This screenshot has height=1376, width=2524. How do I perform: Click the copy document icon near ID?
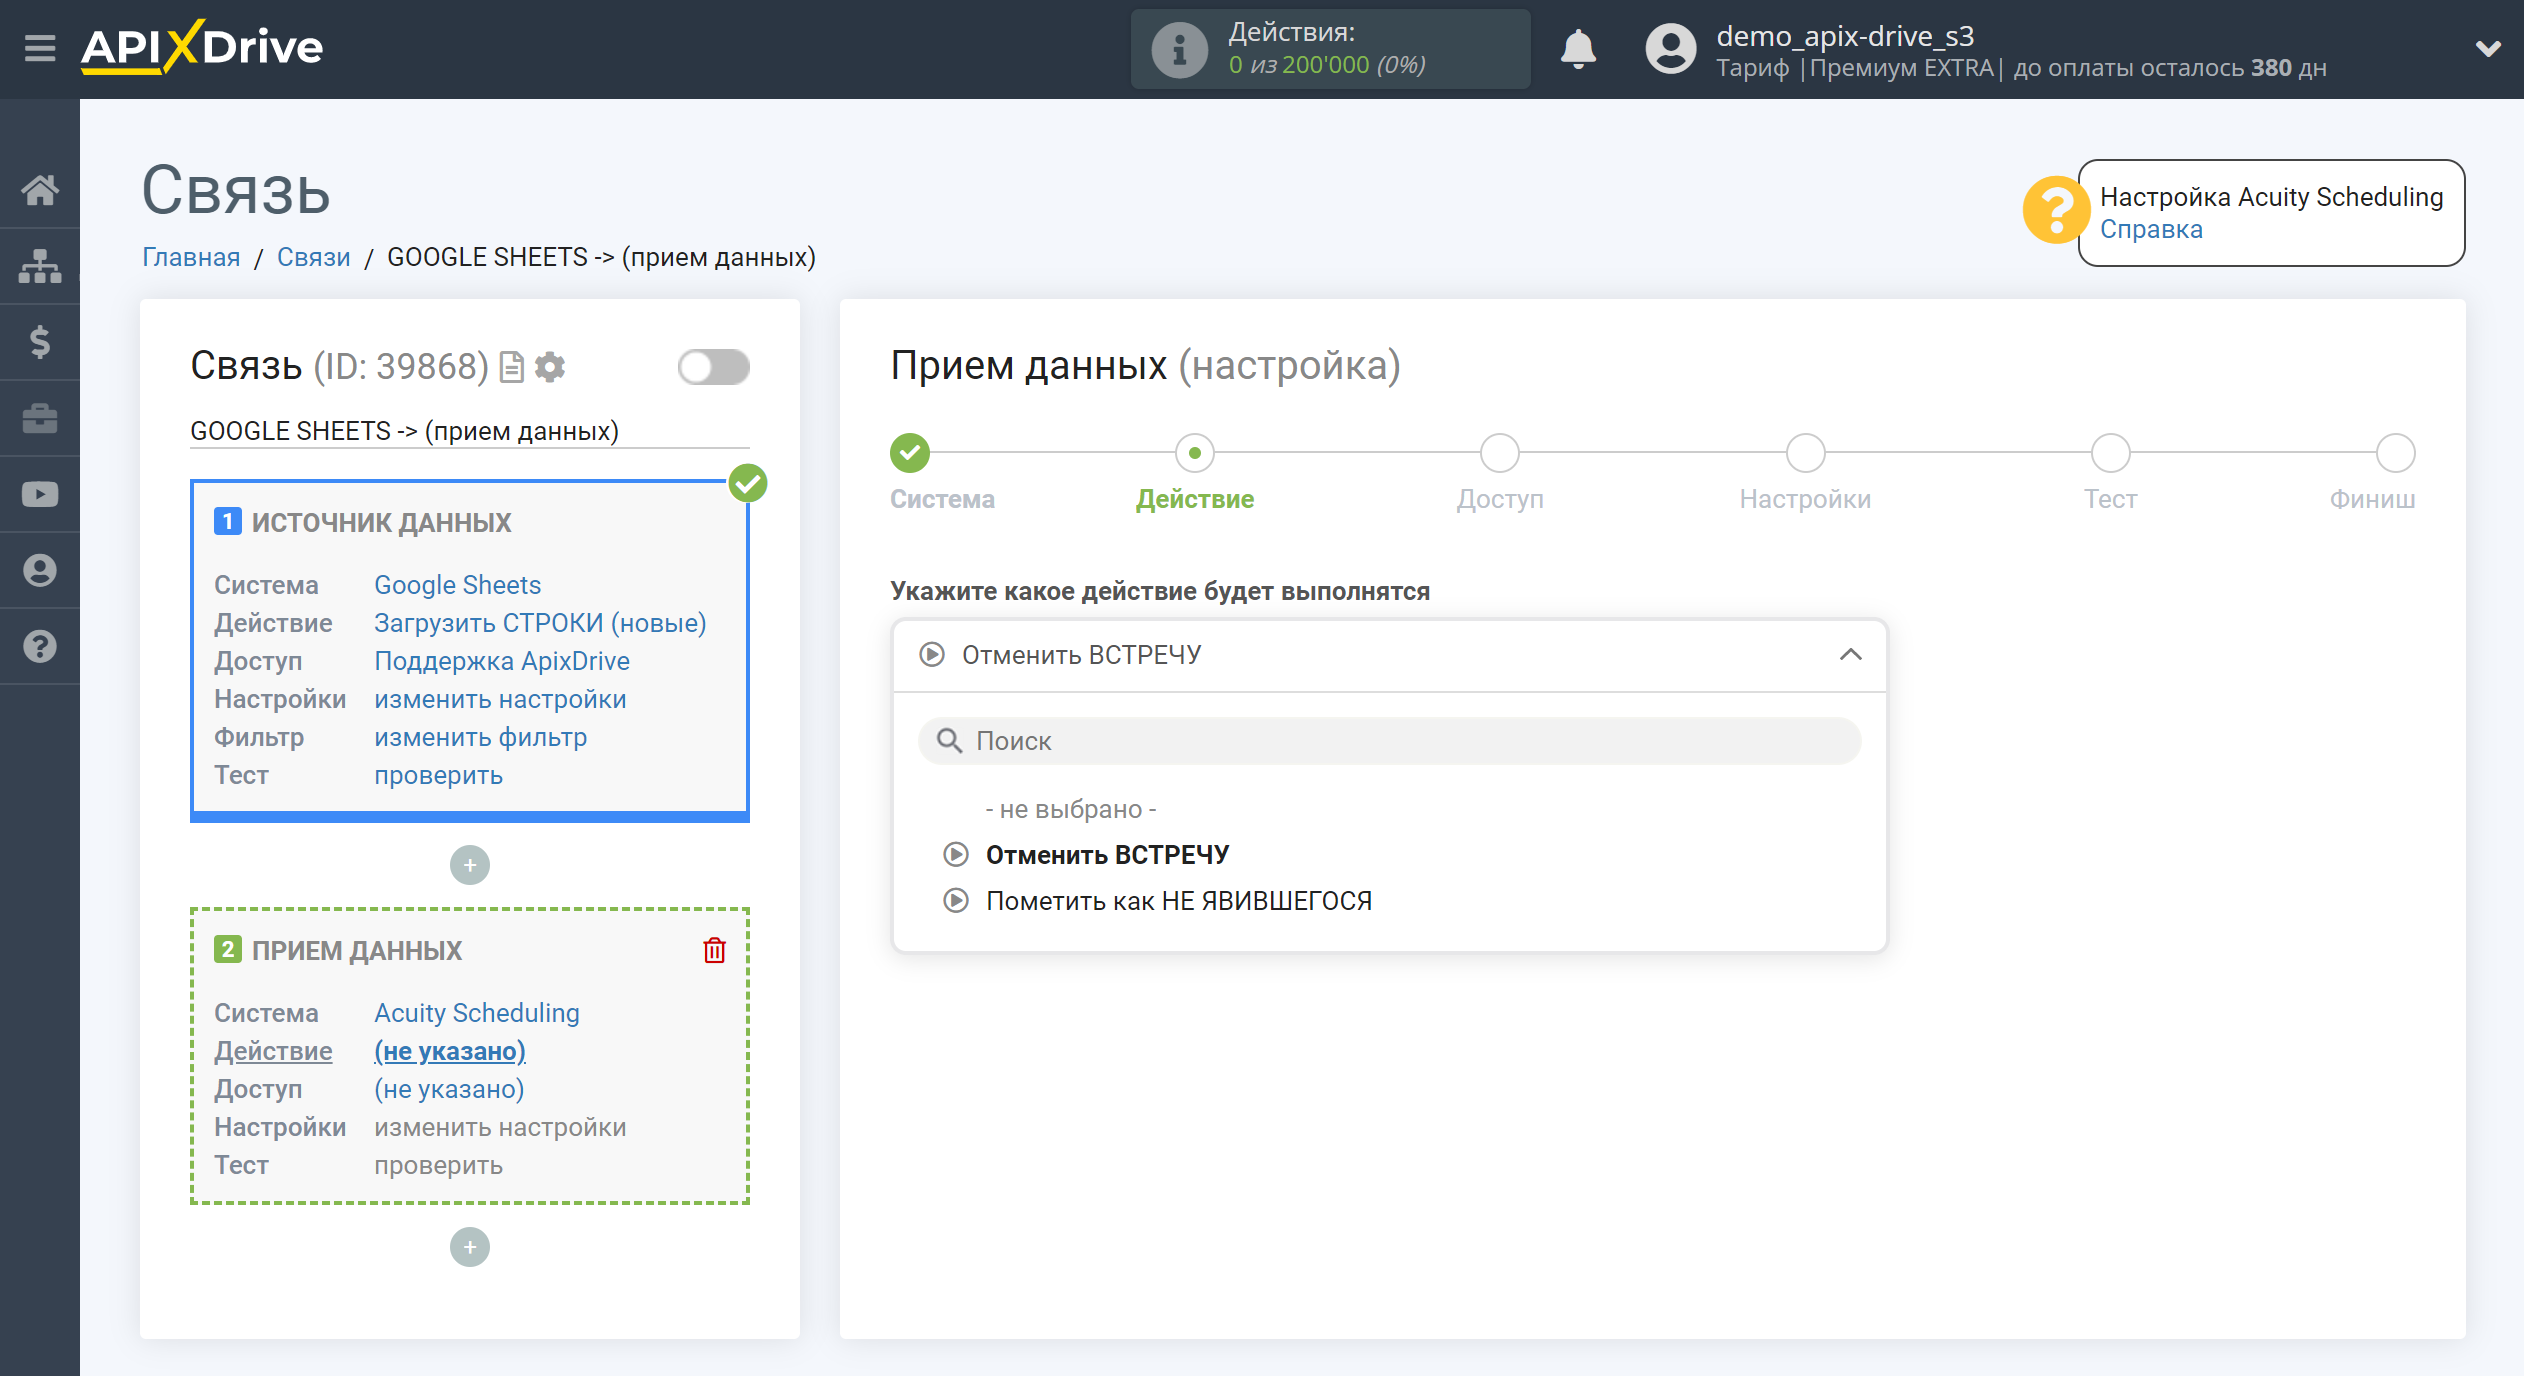pyautogui.click(x=511, y=367)
